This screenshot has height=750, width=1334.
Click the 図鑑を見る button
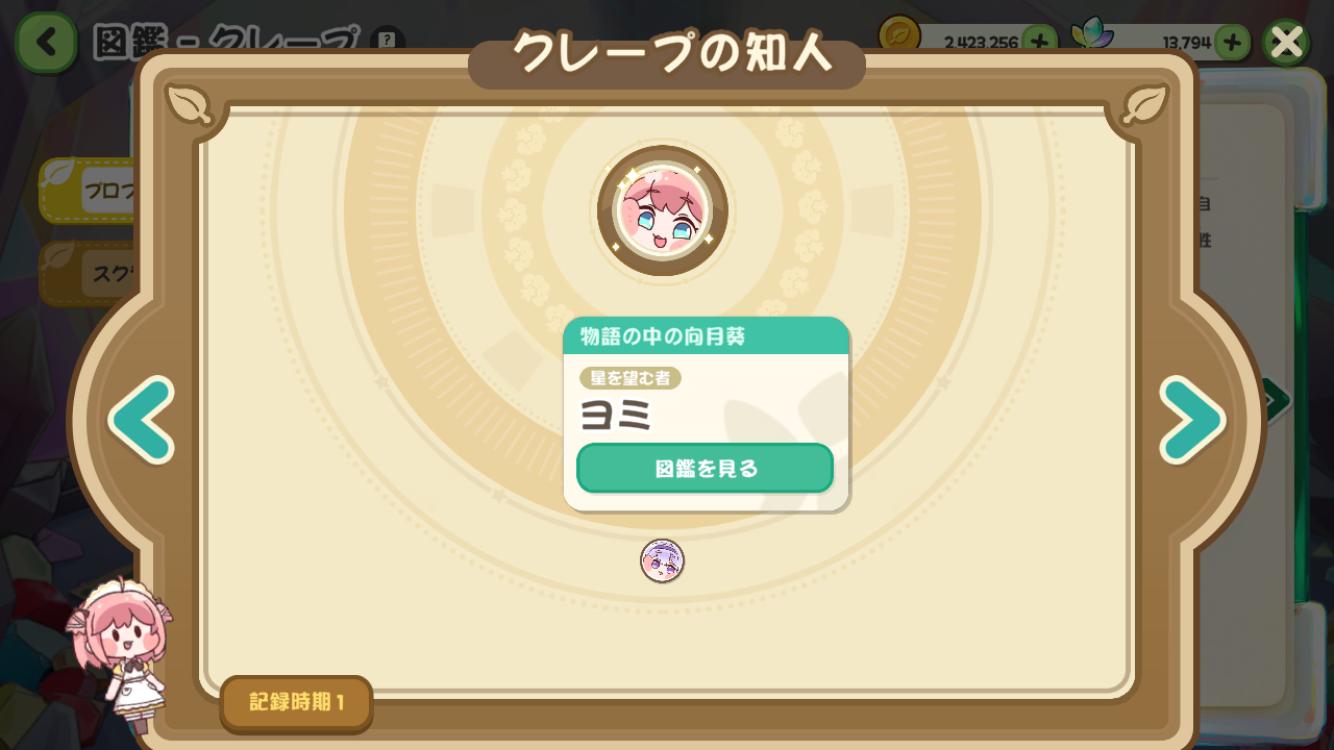705,468
